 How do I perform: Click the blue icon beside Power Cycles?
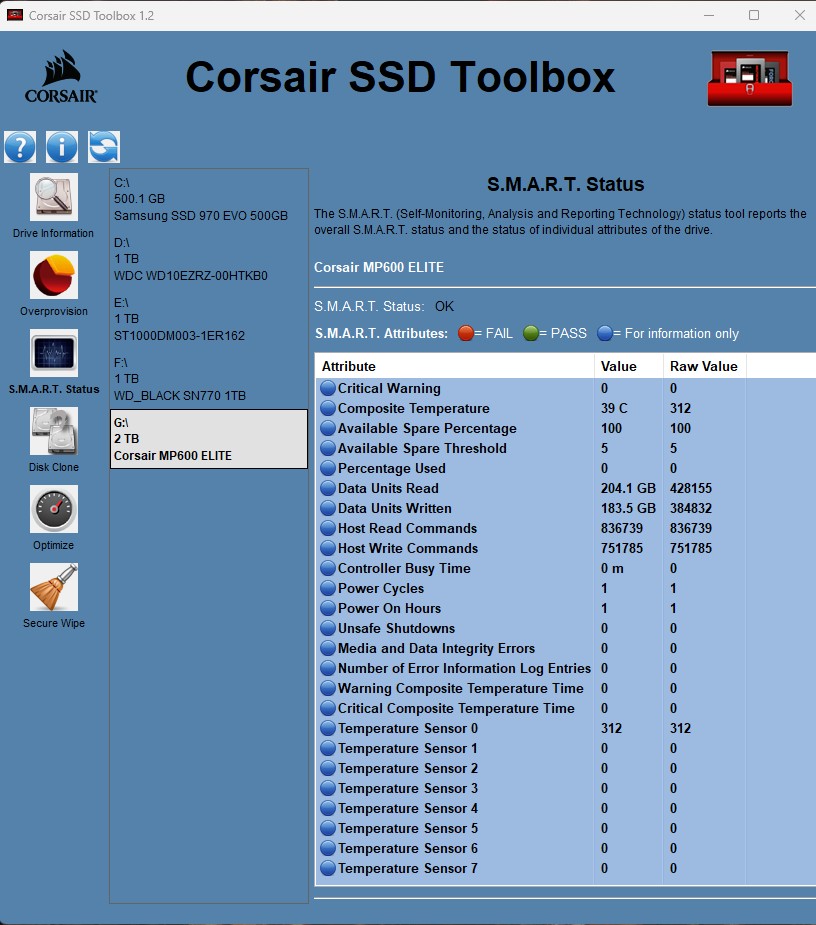tap(328, 588)
